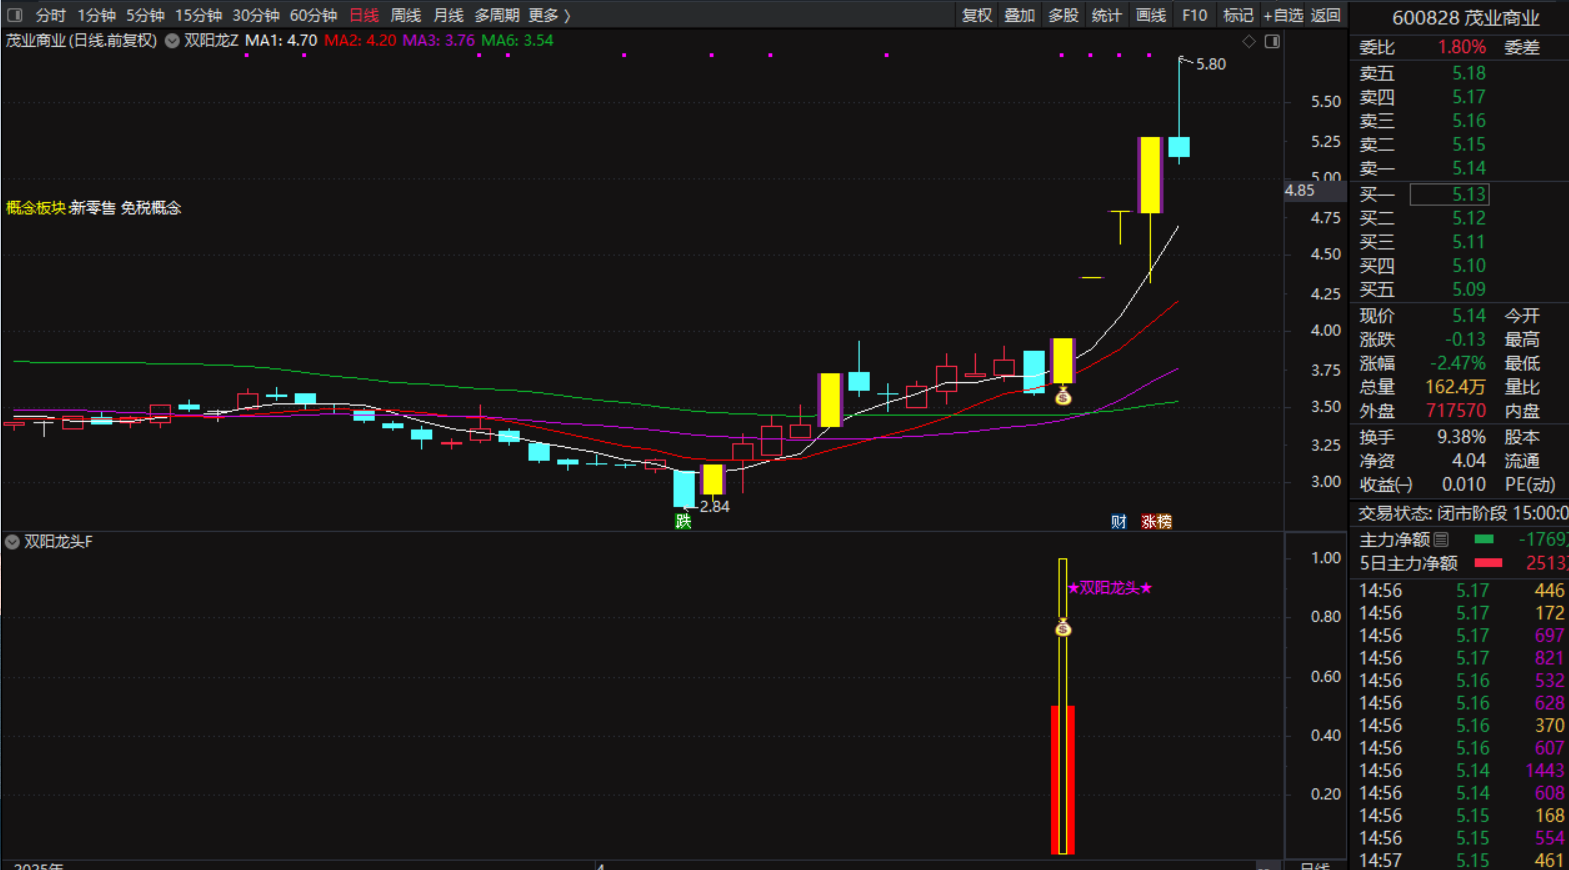Click the 返回 back button
Image resolution: width=1569 pixels, height=870 pixels.
1326,15
